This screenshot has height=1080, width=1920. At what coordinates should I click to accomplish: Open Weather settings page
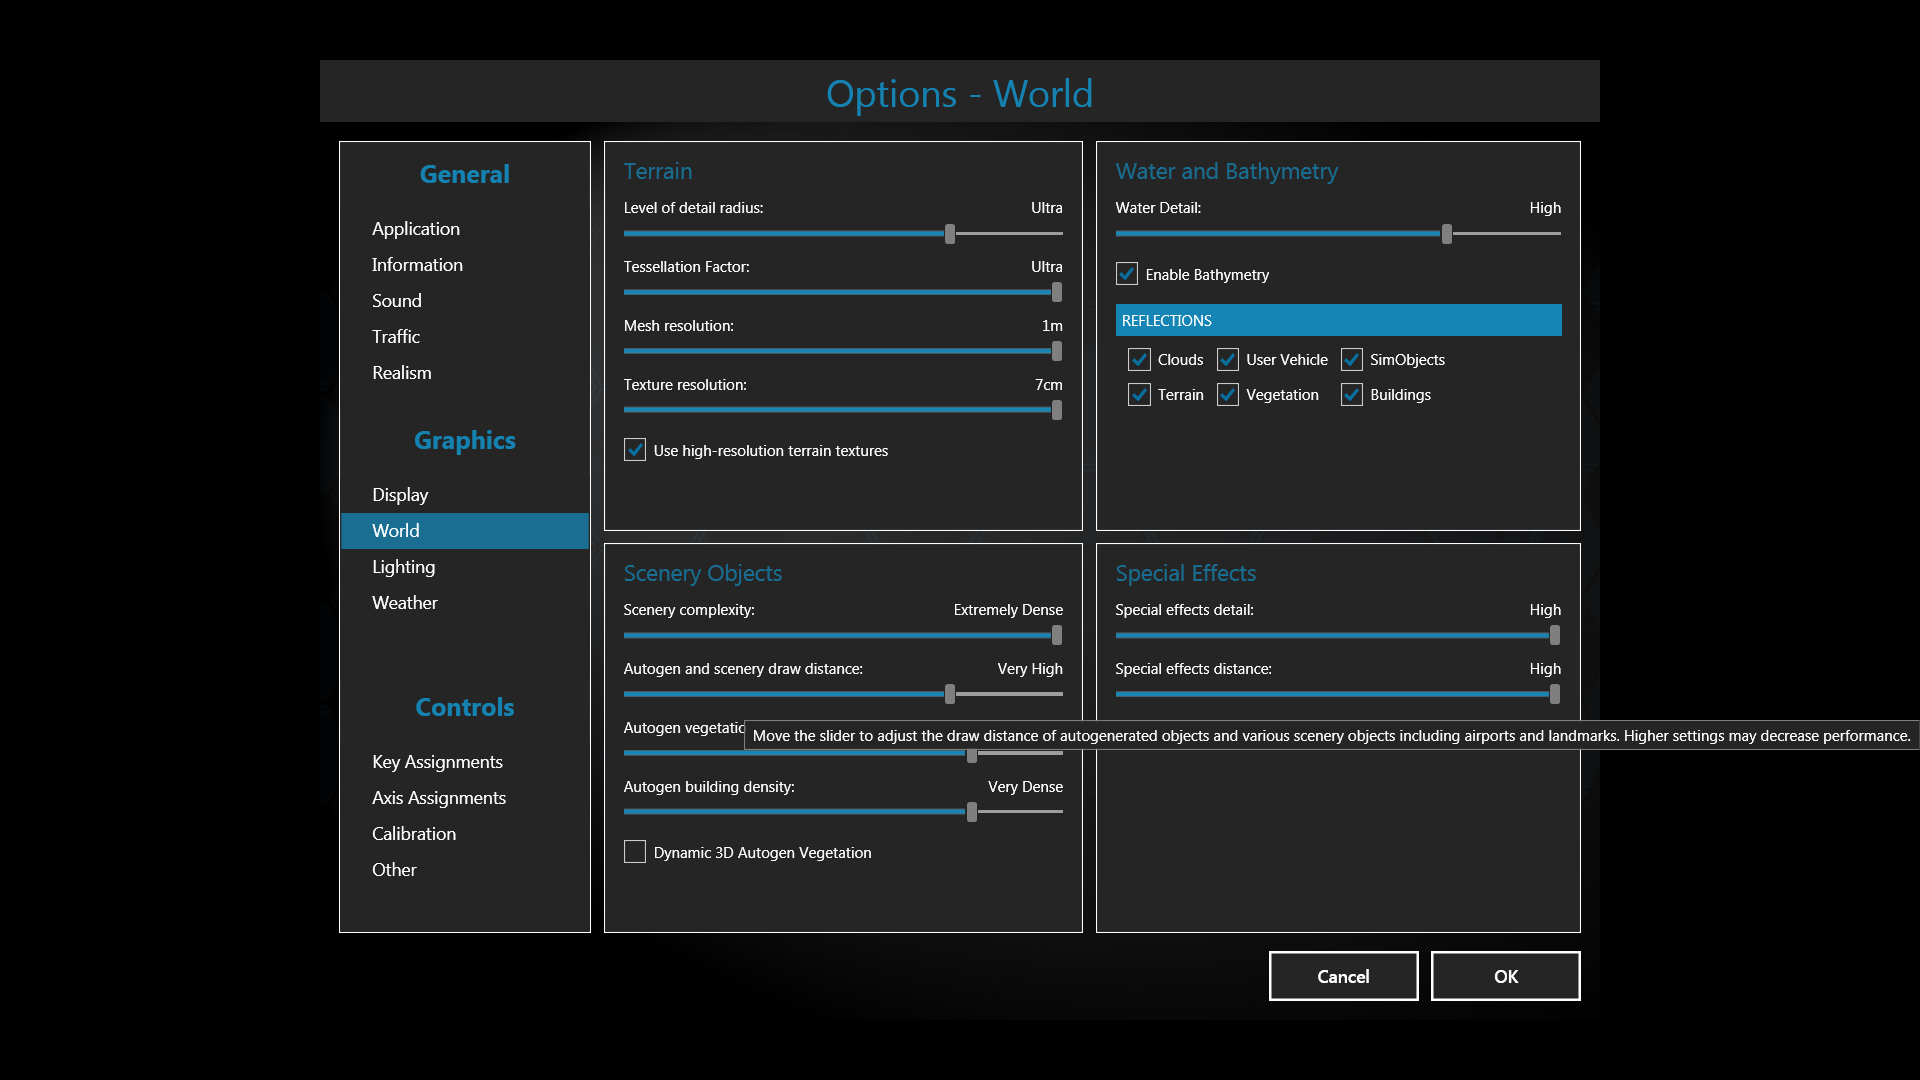pos(404,603)
